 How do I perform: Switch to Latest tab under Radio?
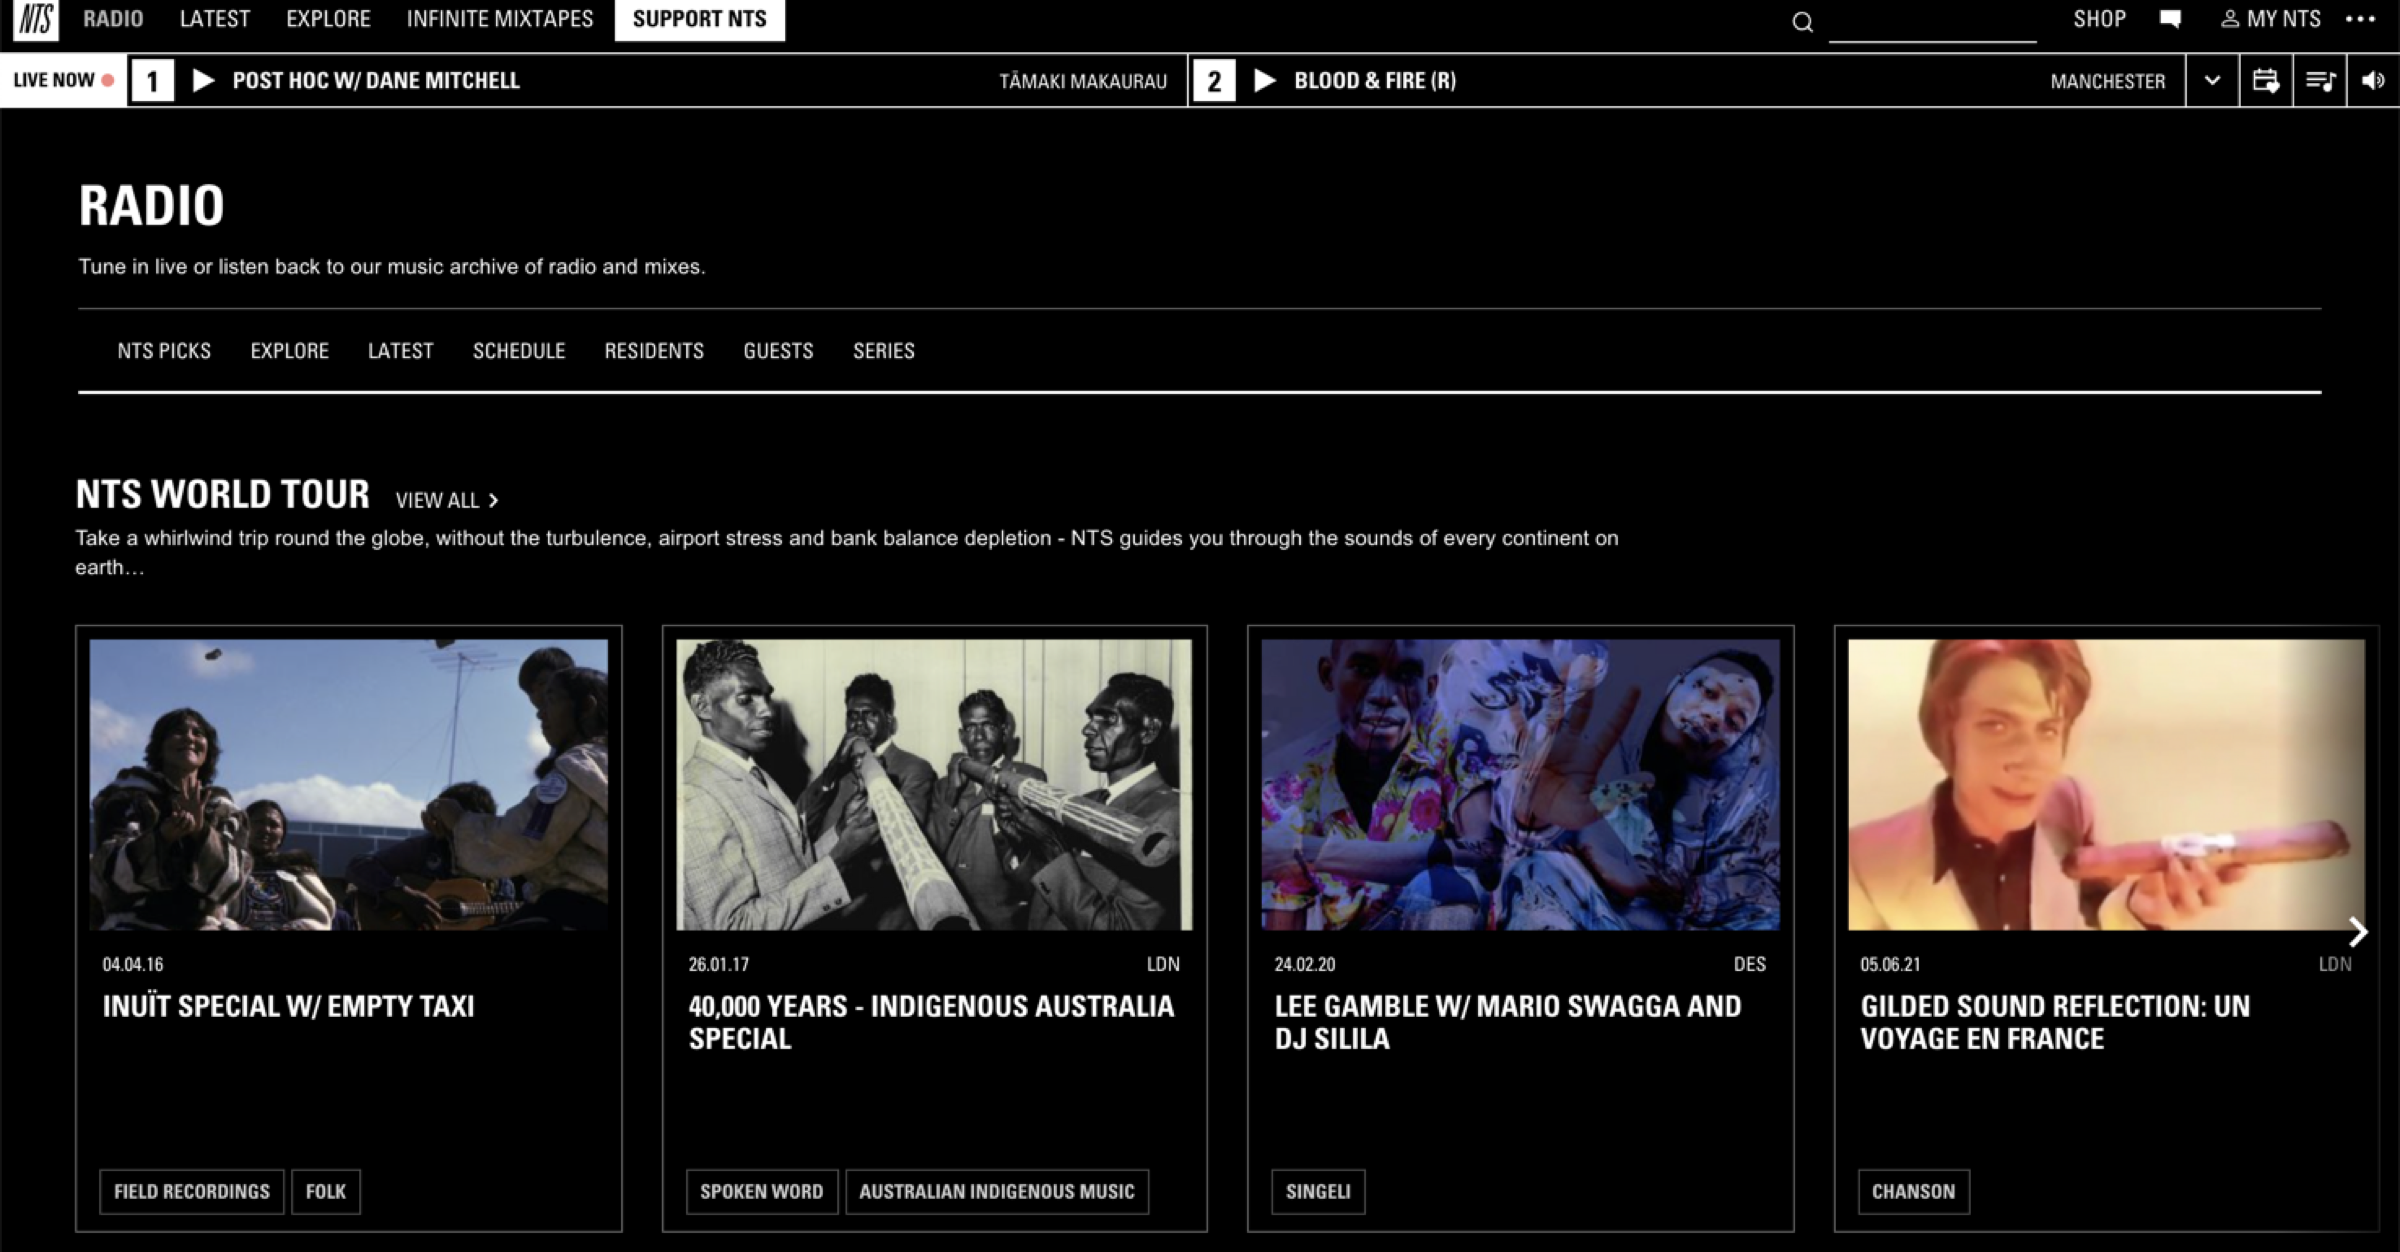pyautogui.click(x=401, y=351)
